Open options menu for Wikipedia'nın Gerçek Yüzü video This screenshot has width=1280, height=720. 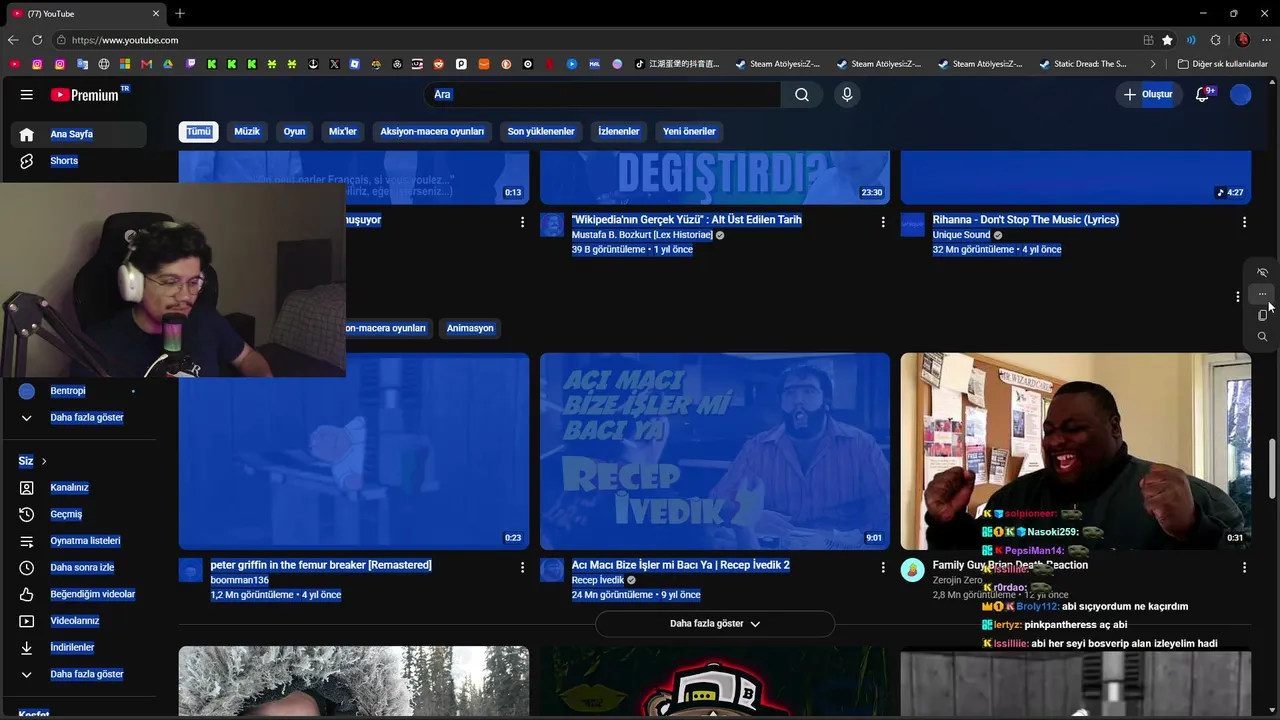(x=883, y=222)
